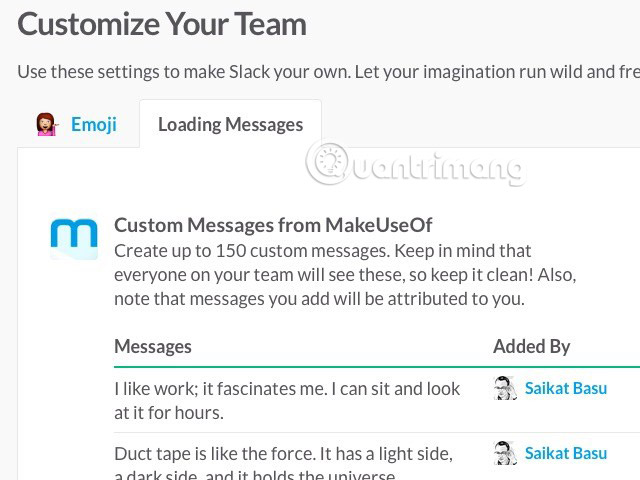This screenshot has height=480, width=640.
Task: Click the Customize Your Team heading
Action: click(x=162, y=24)
